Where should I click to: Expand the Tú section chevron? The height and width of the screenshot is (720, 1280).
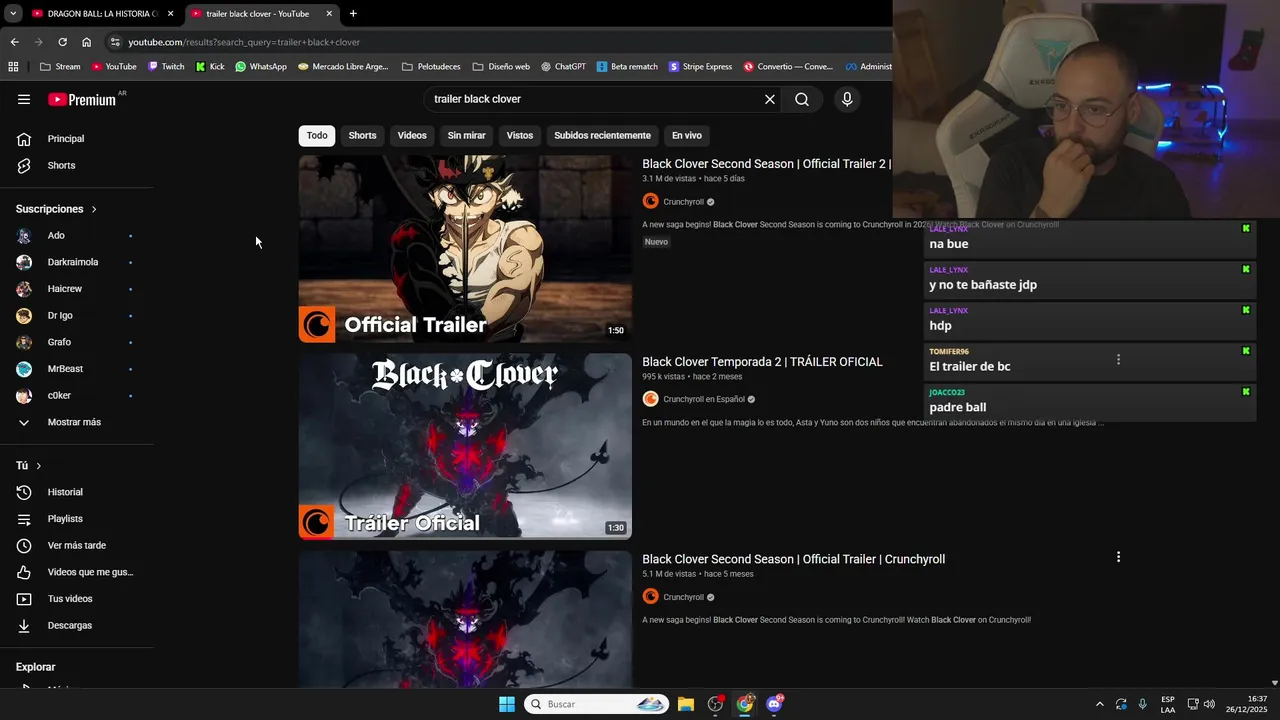click(x=39, y=466)
